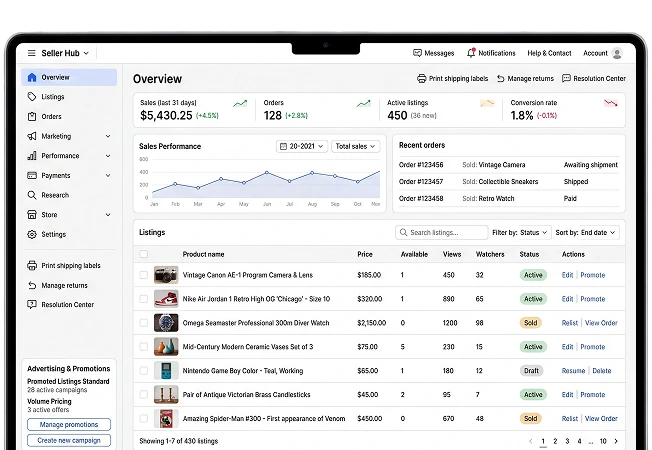Go to Listings in the sidebar

(x=69, y=97)
